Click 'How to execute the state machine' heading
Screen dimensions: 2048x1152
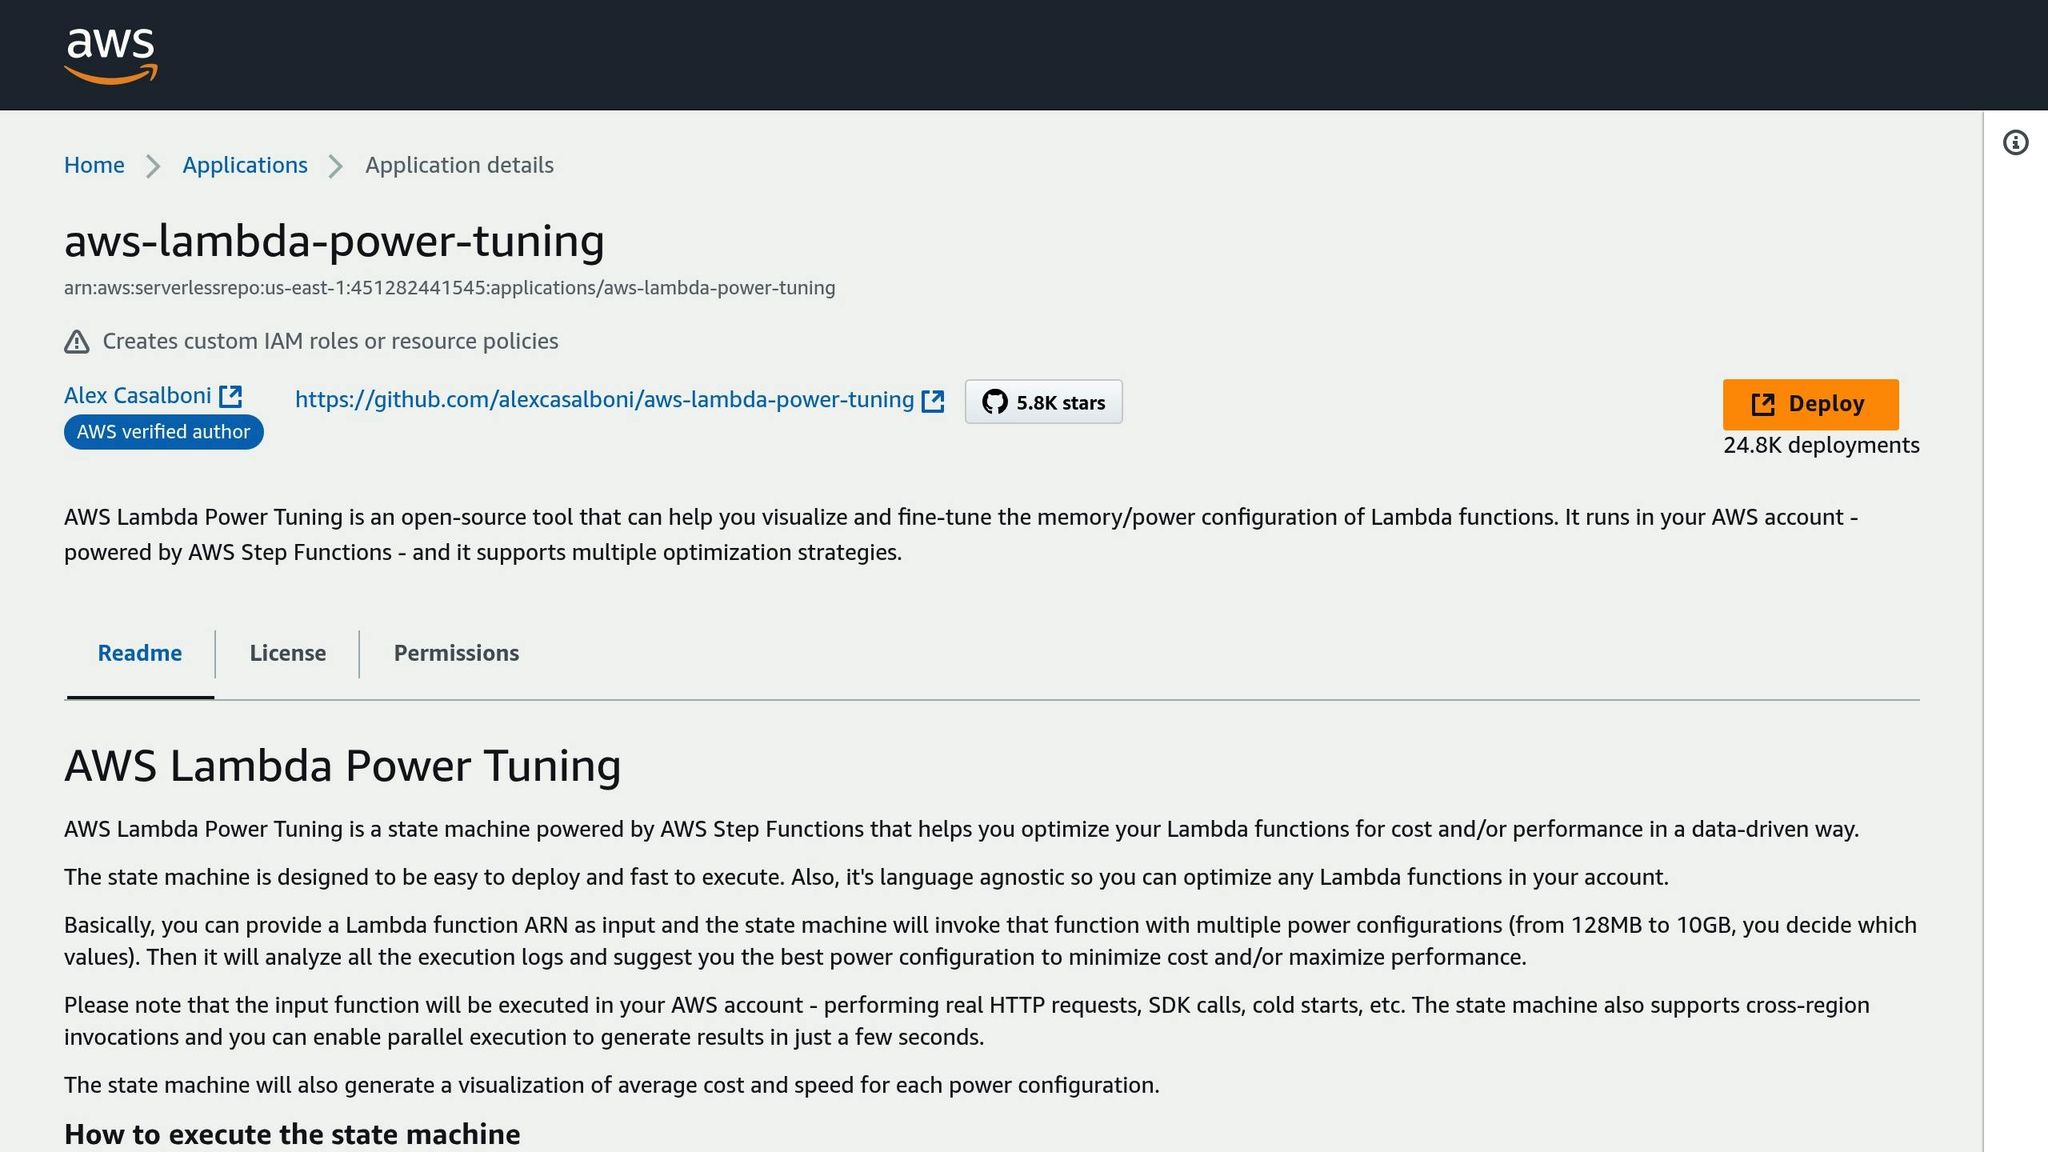(x=292, y=1134)
